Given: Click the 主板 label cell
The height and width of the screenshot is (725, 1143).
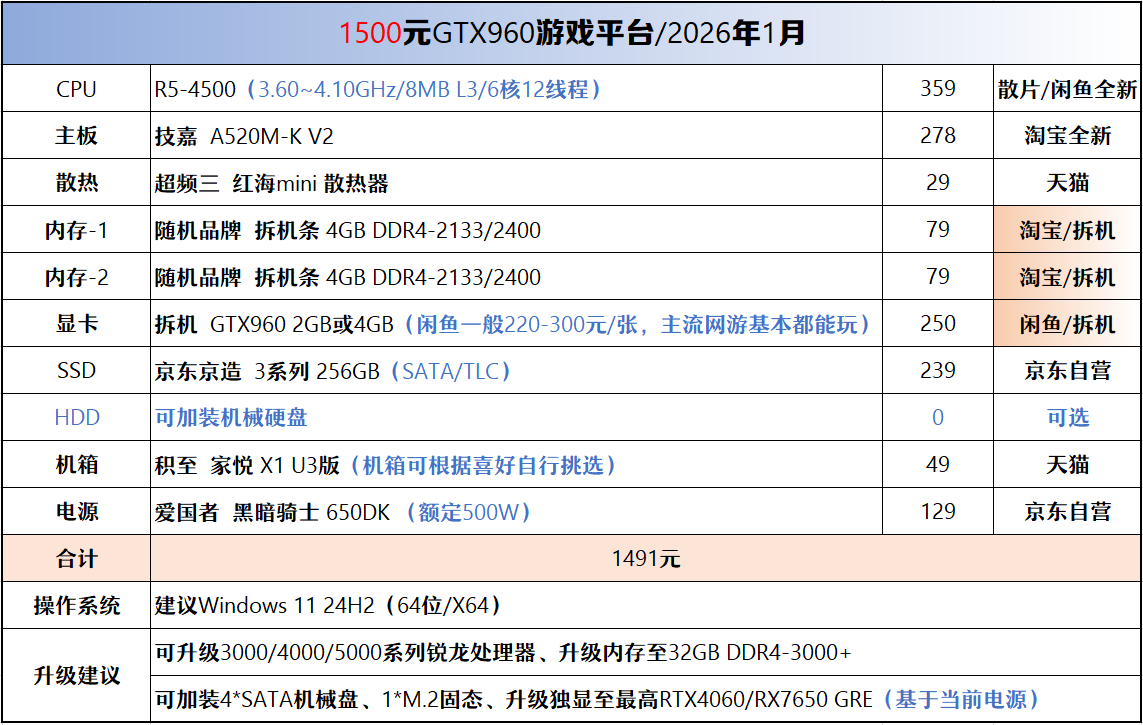Looking at the screenshot, I should 77,136.
